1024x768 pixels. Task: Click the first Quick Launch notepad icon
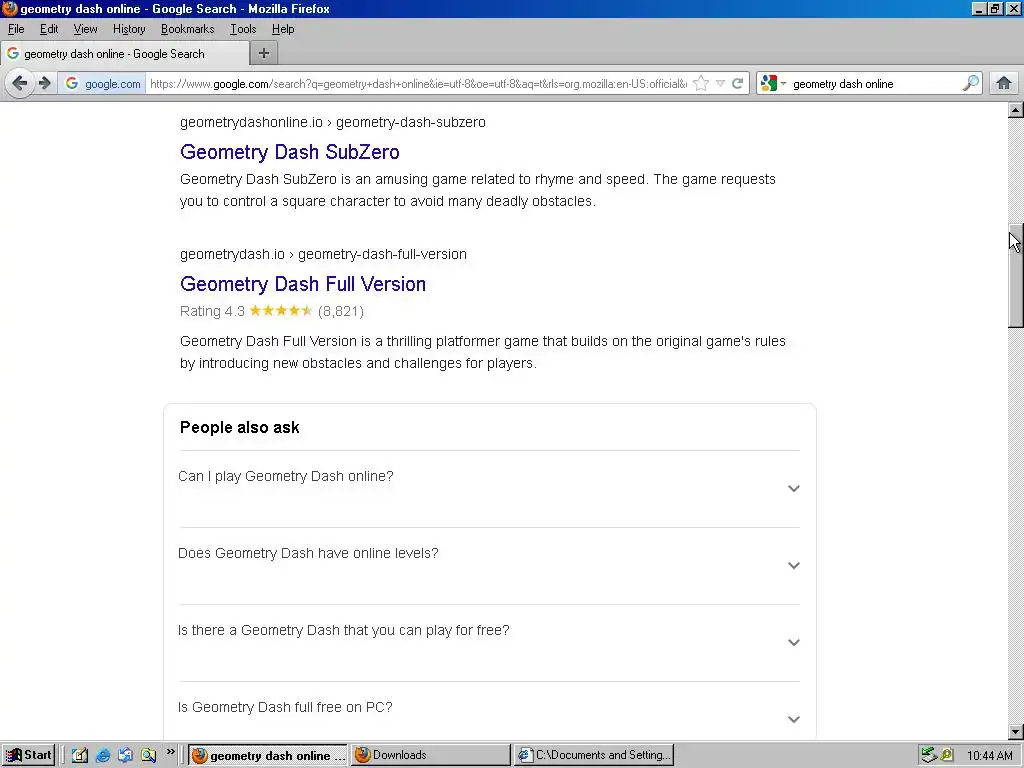tap(80, 755)
